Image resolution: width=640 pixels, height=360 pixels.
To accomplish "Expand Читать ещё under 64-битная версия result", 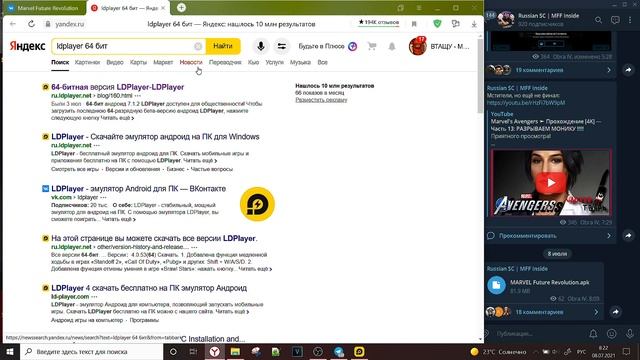I will click(x=118, y=118).
